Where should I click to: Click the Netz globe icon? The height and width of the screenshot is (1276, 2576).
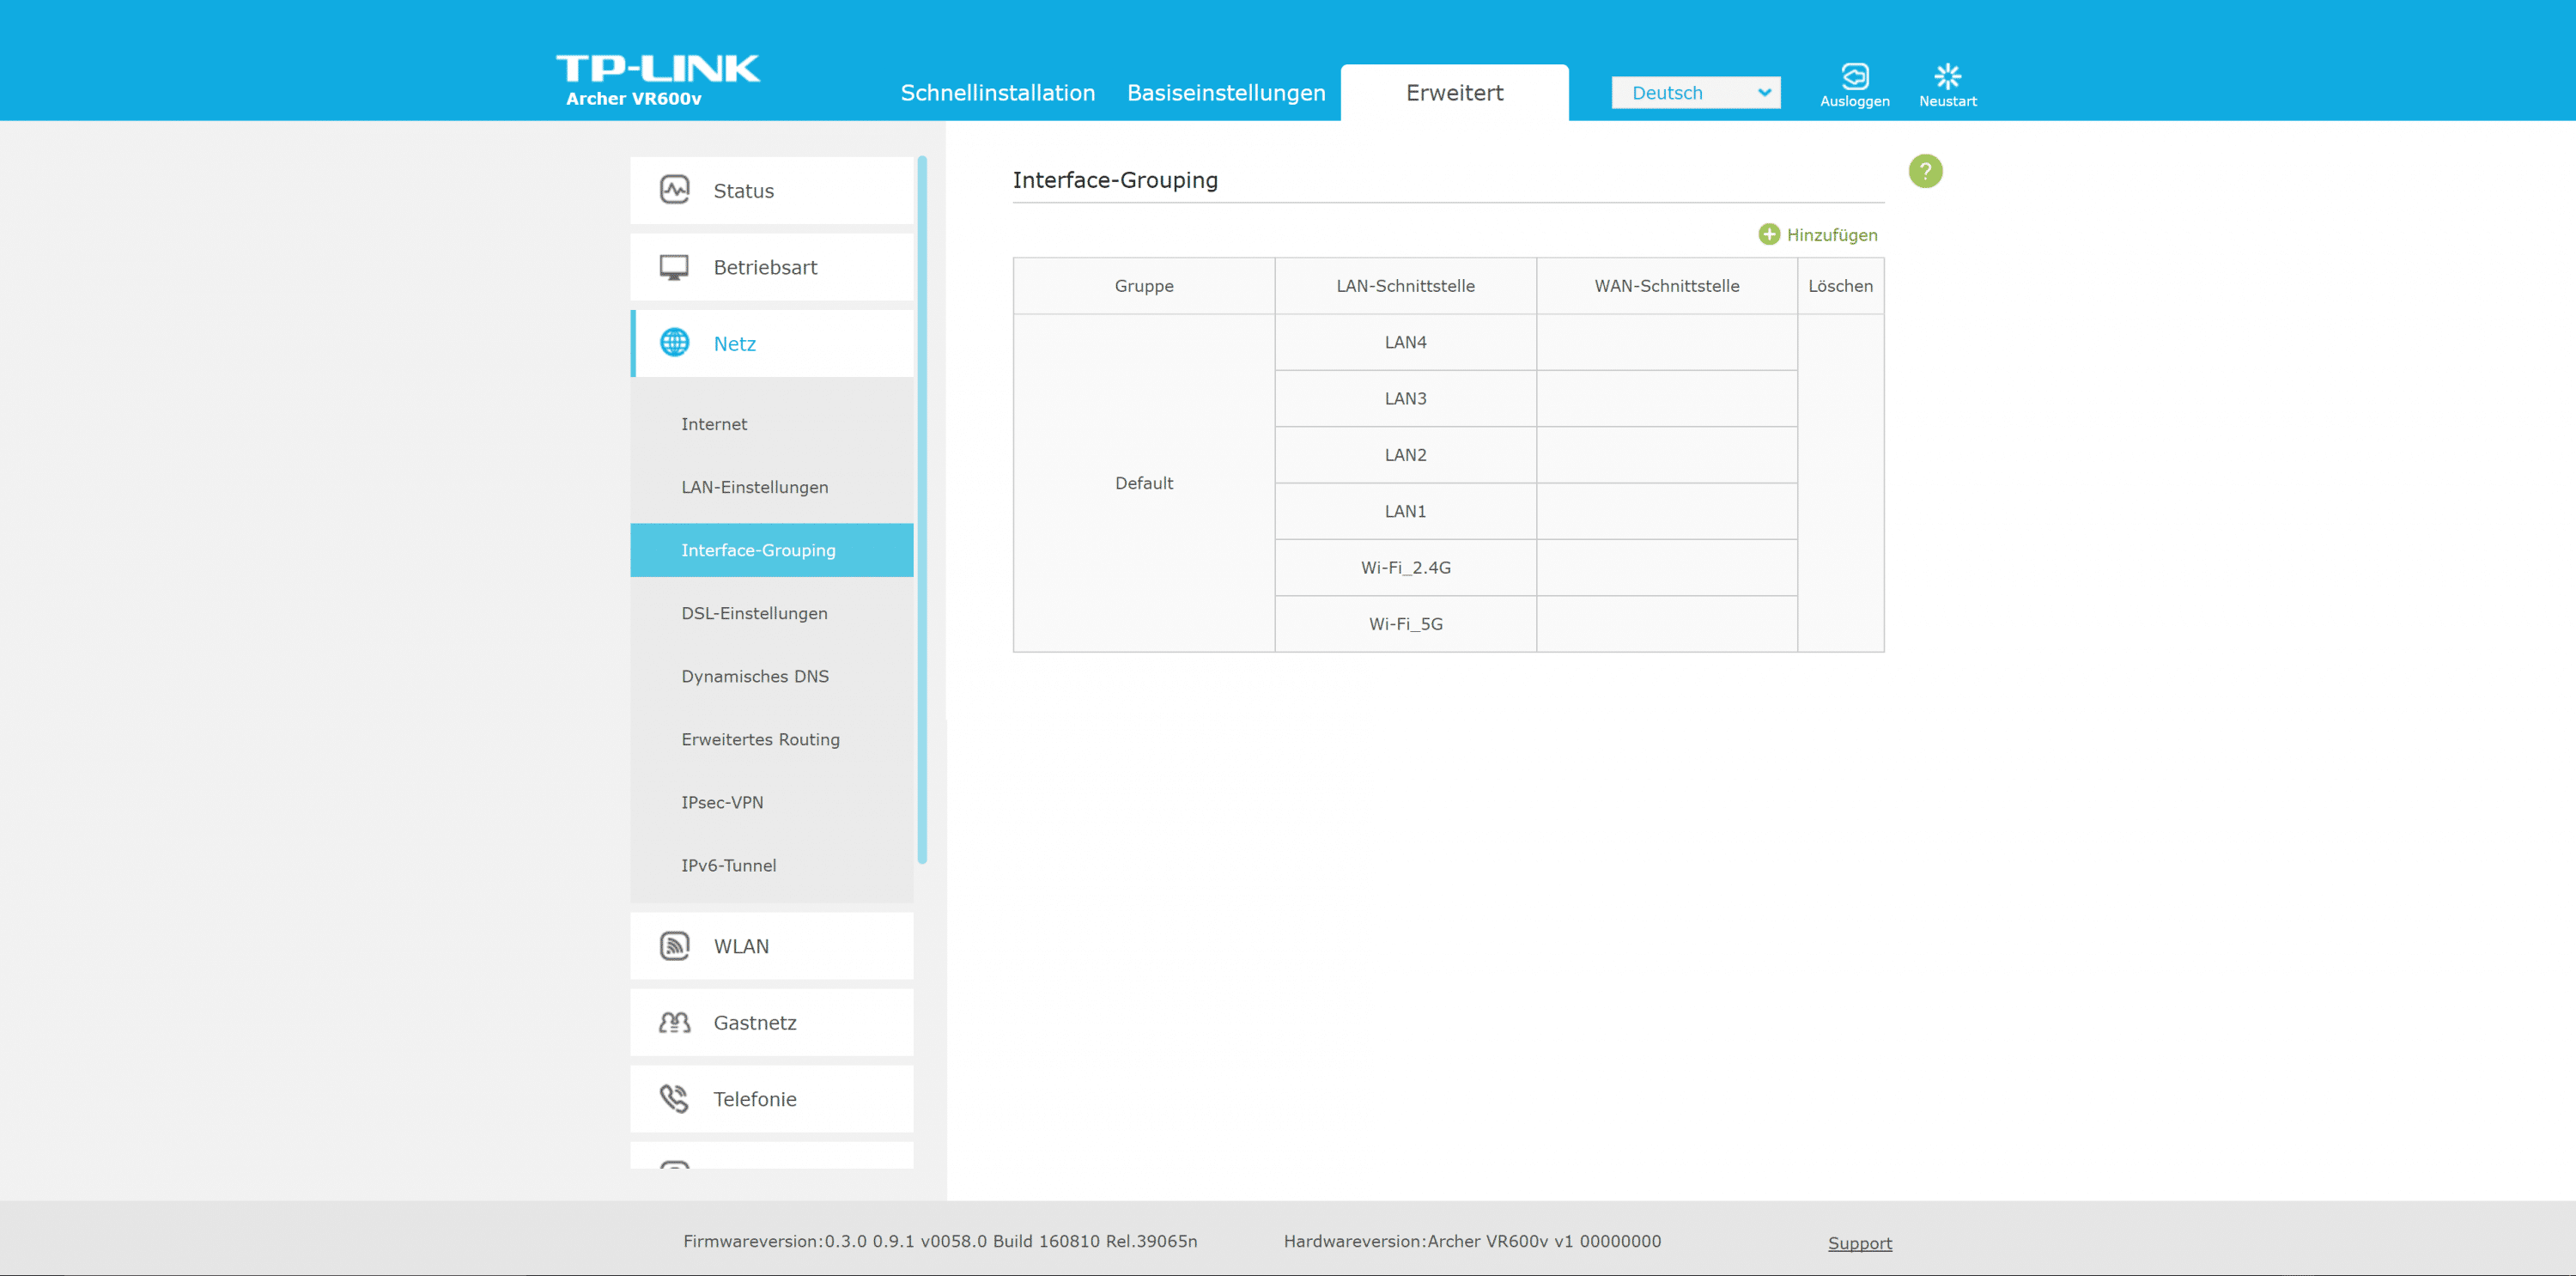point(674,343)
